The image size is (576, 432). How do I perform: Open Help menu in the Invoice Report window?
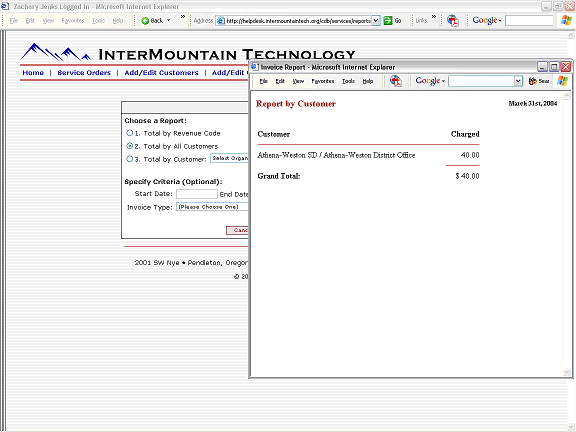(368, 81)
